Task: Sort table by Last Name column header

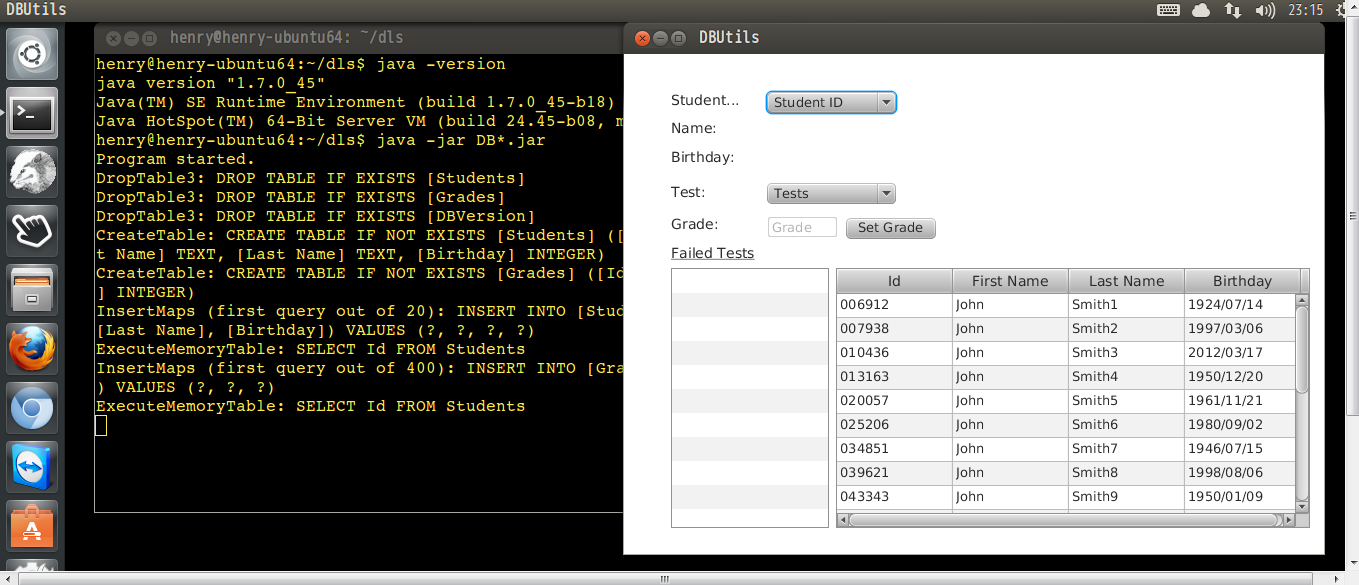Action: (1126, 281)
